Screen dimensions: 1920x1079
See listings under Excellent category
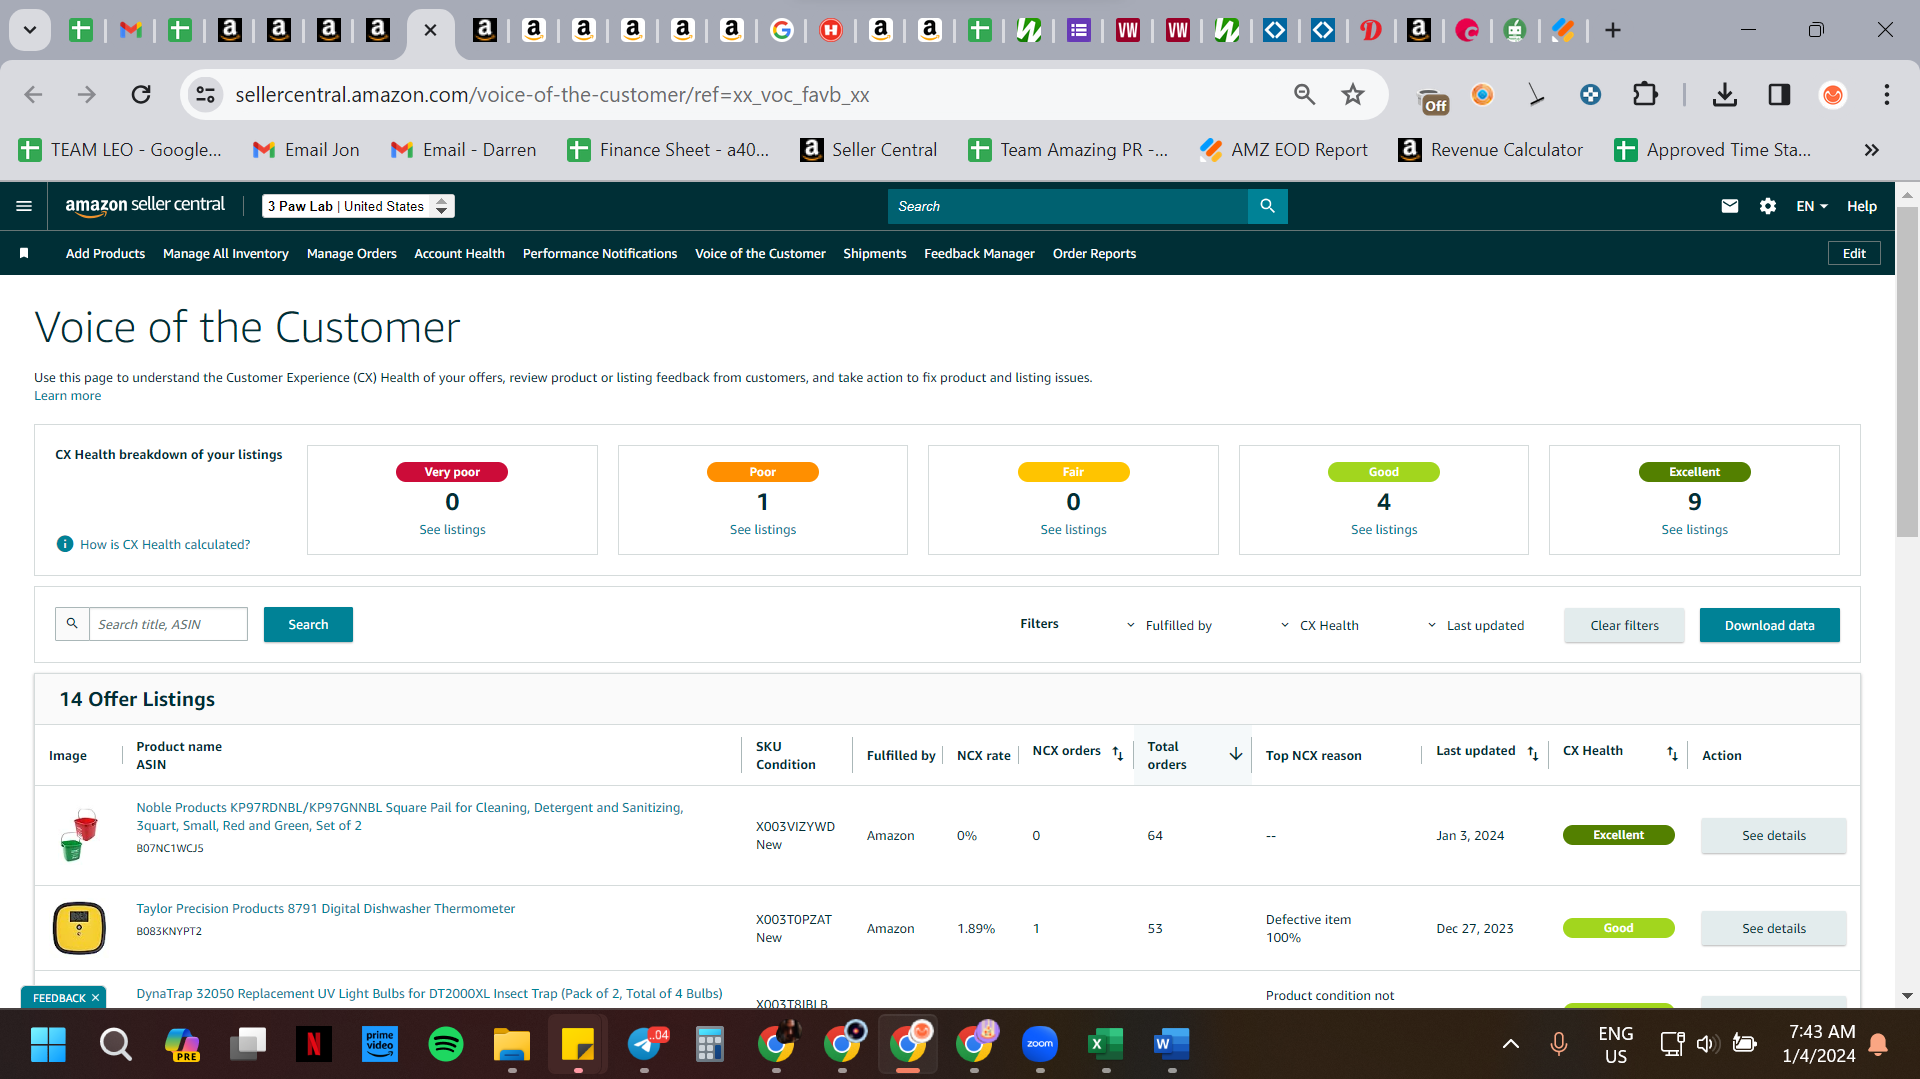(1694, 530)
